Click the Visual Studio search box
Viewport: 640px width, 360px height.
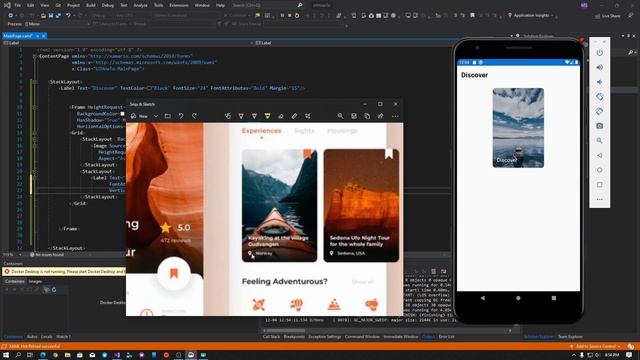tap(267, 5)
